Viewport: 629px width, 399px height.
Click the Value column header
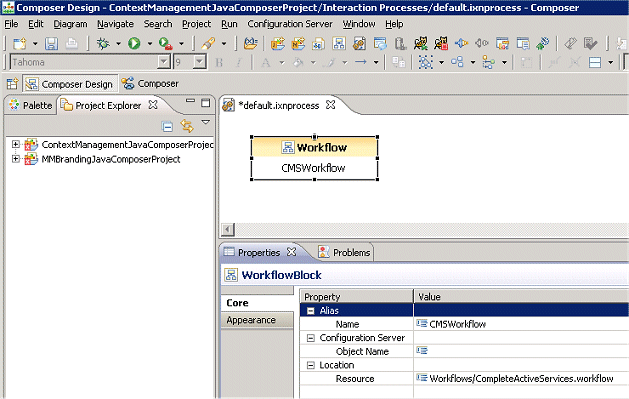[x=521, y=297]
